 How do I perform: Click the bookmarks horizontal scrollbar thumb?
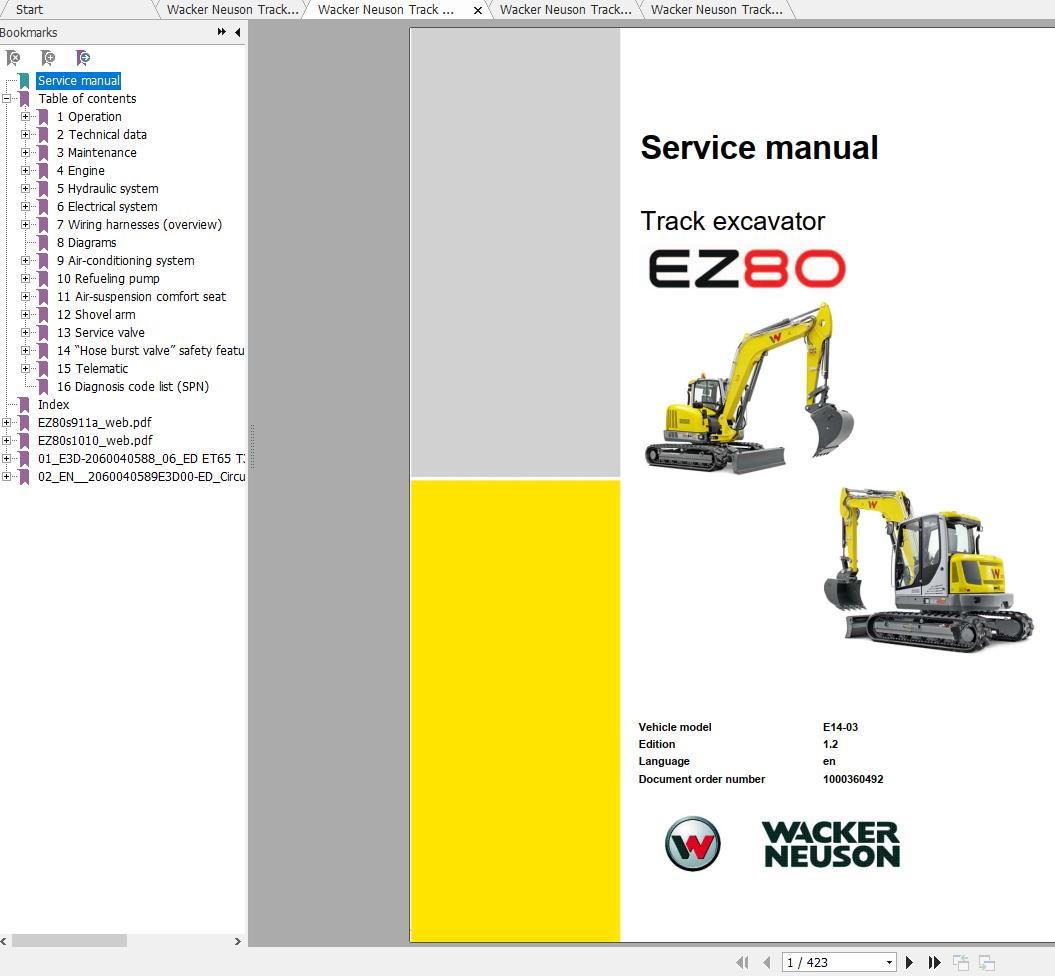(x=69, y=940)
